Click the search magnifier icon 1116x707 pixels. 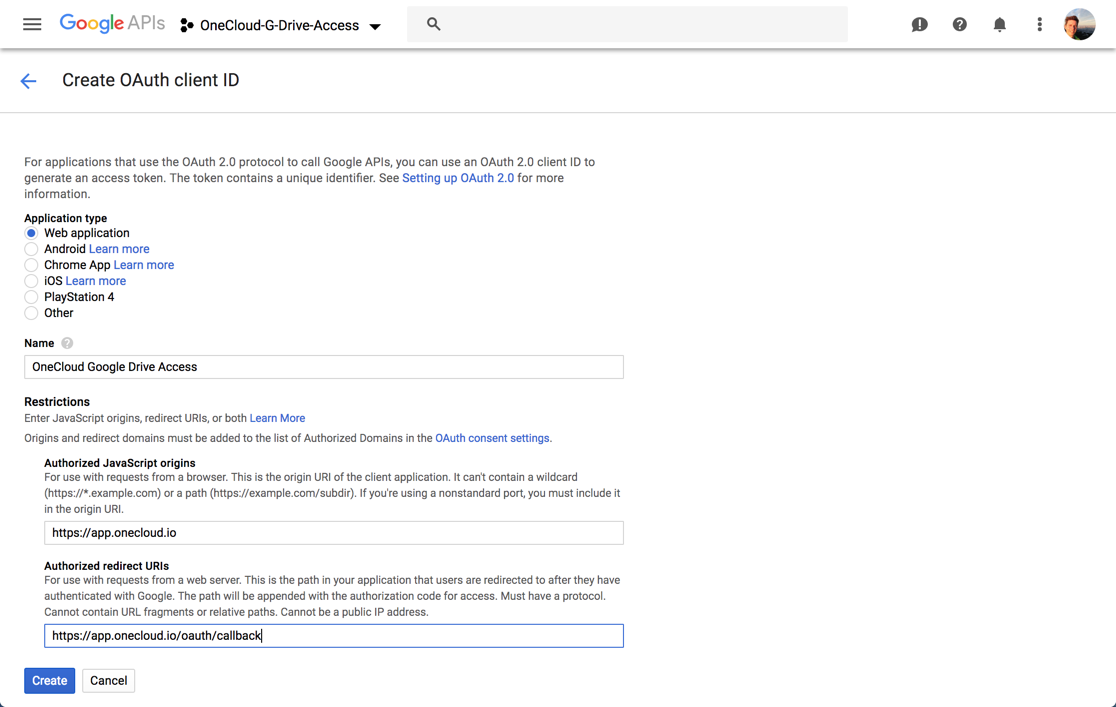[x=433, y=24]
